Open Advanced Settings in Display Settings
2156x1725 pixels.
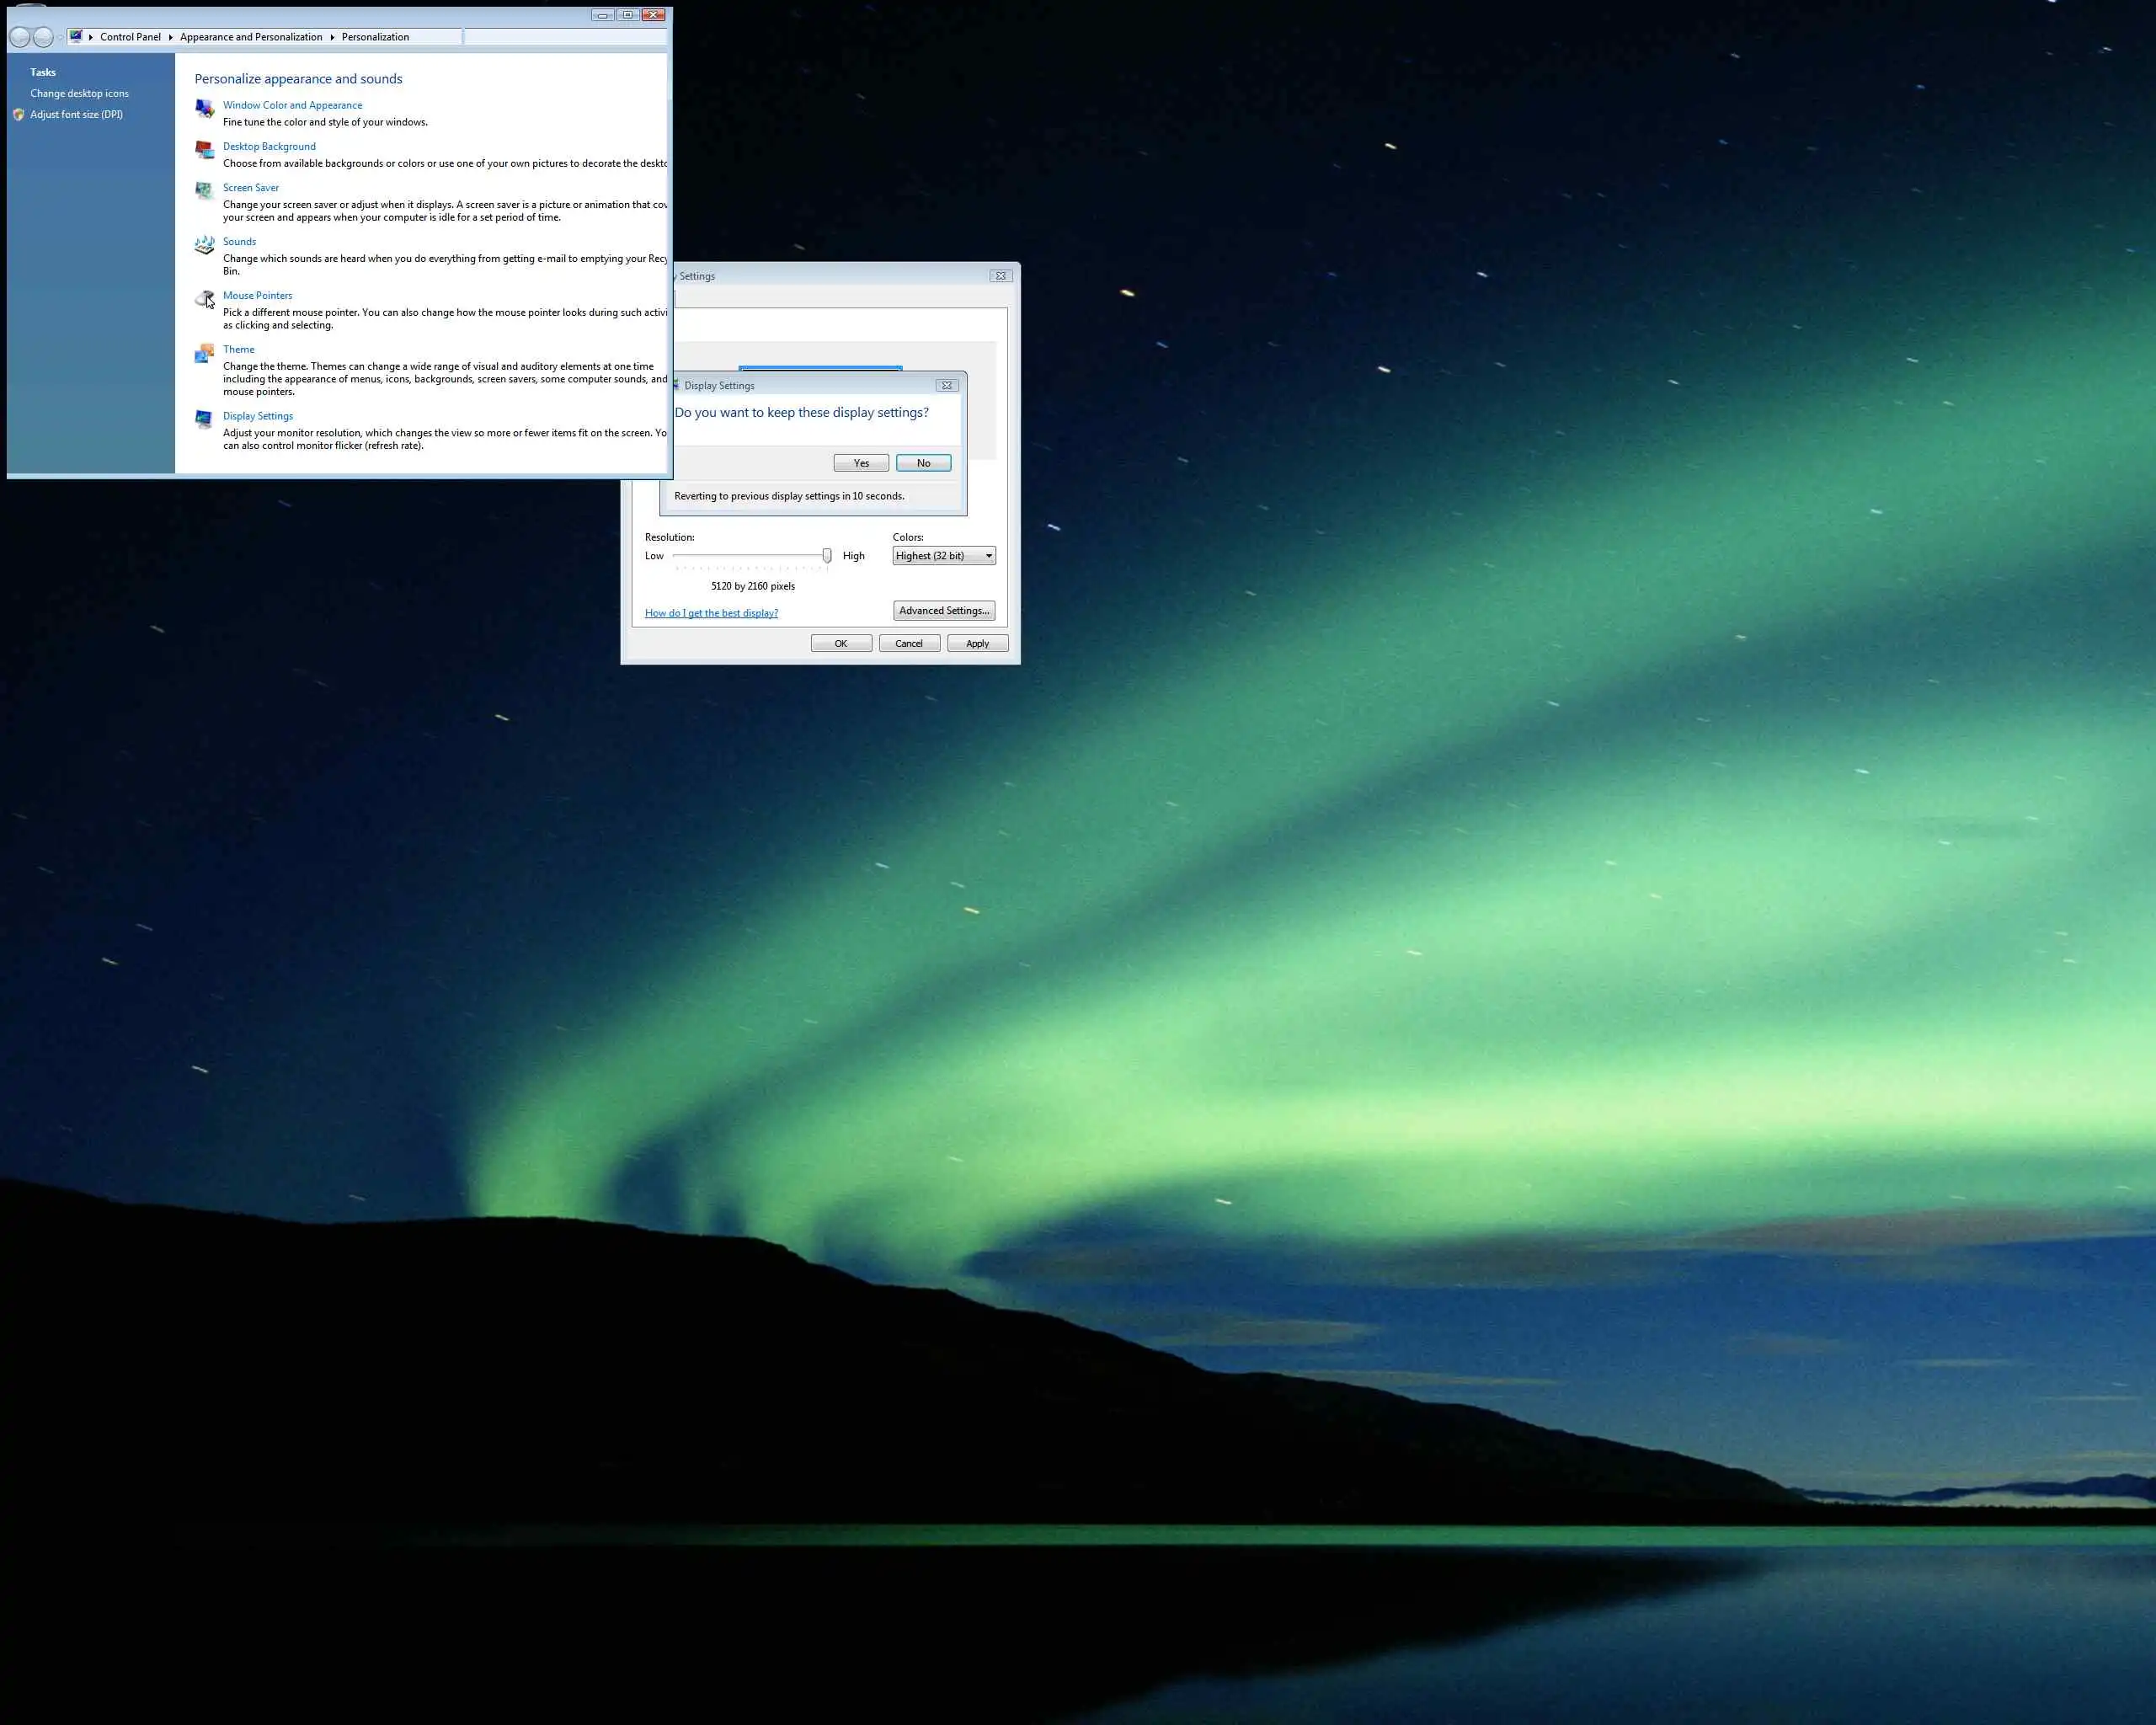tap(943, 611)
